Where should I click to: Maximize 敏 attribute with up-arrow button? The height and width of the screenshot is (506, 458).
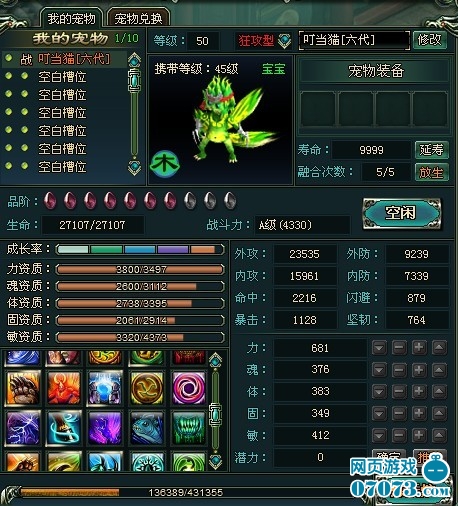439,435
